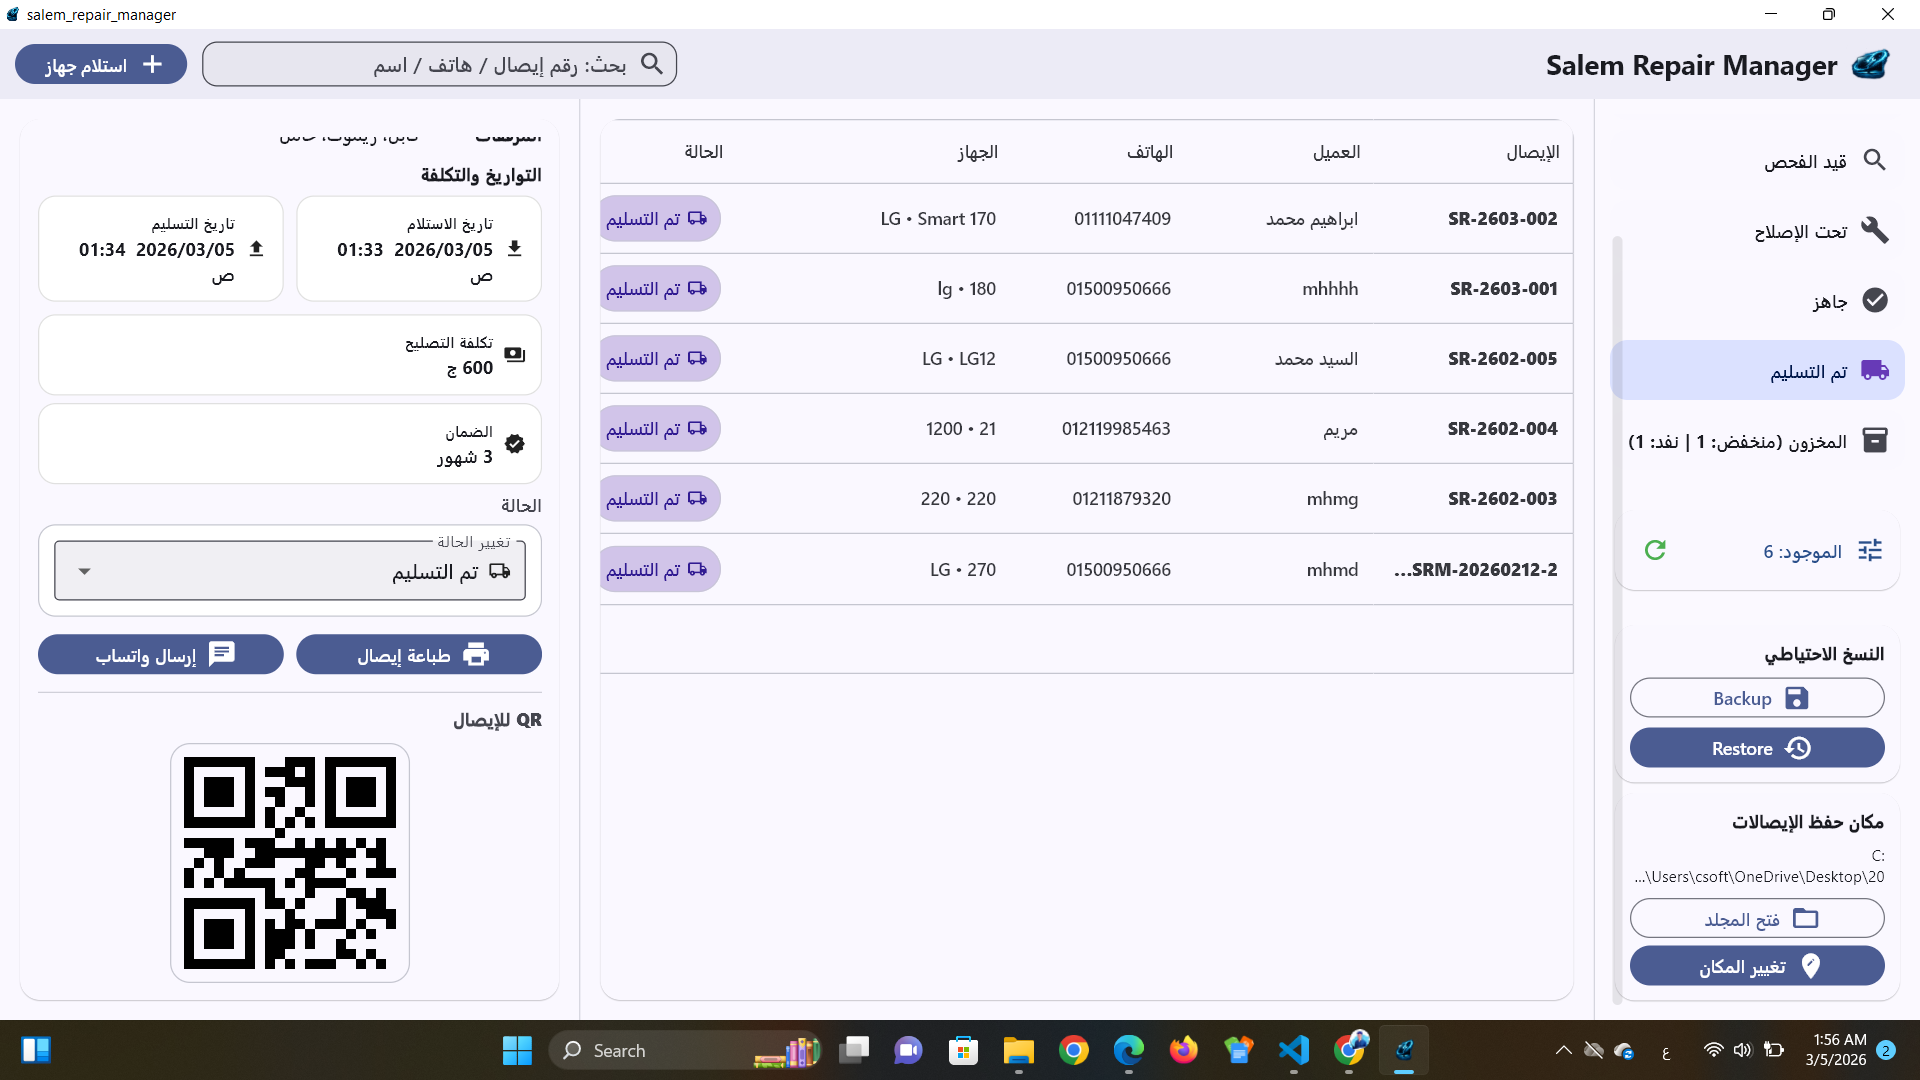Screen dimensions: 1920x1080
Task: Click the receive date download icon
Action: [x=514, y=249]
